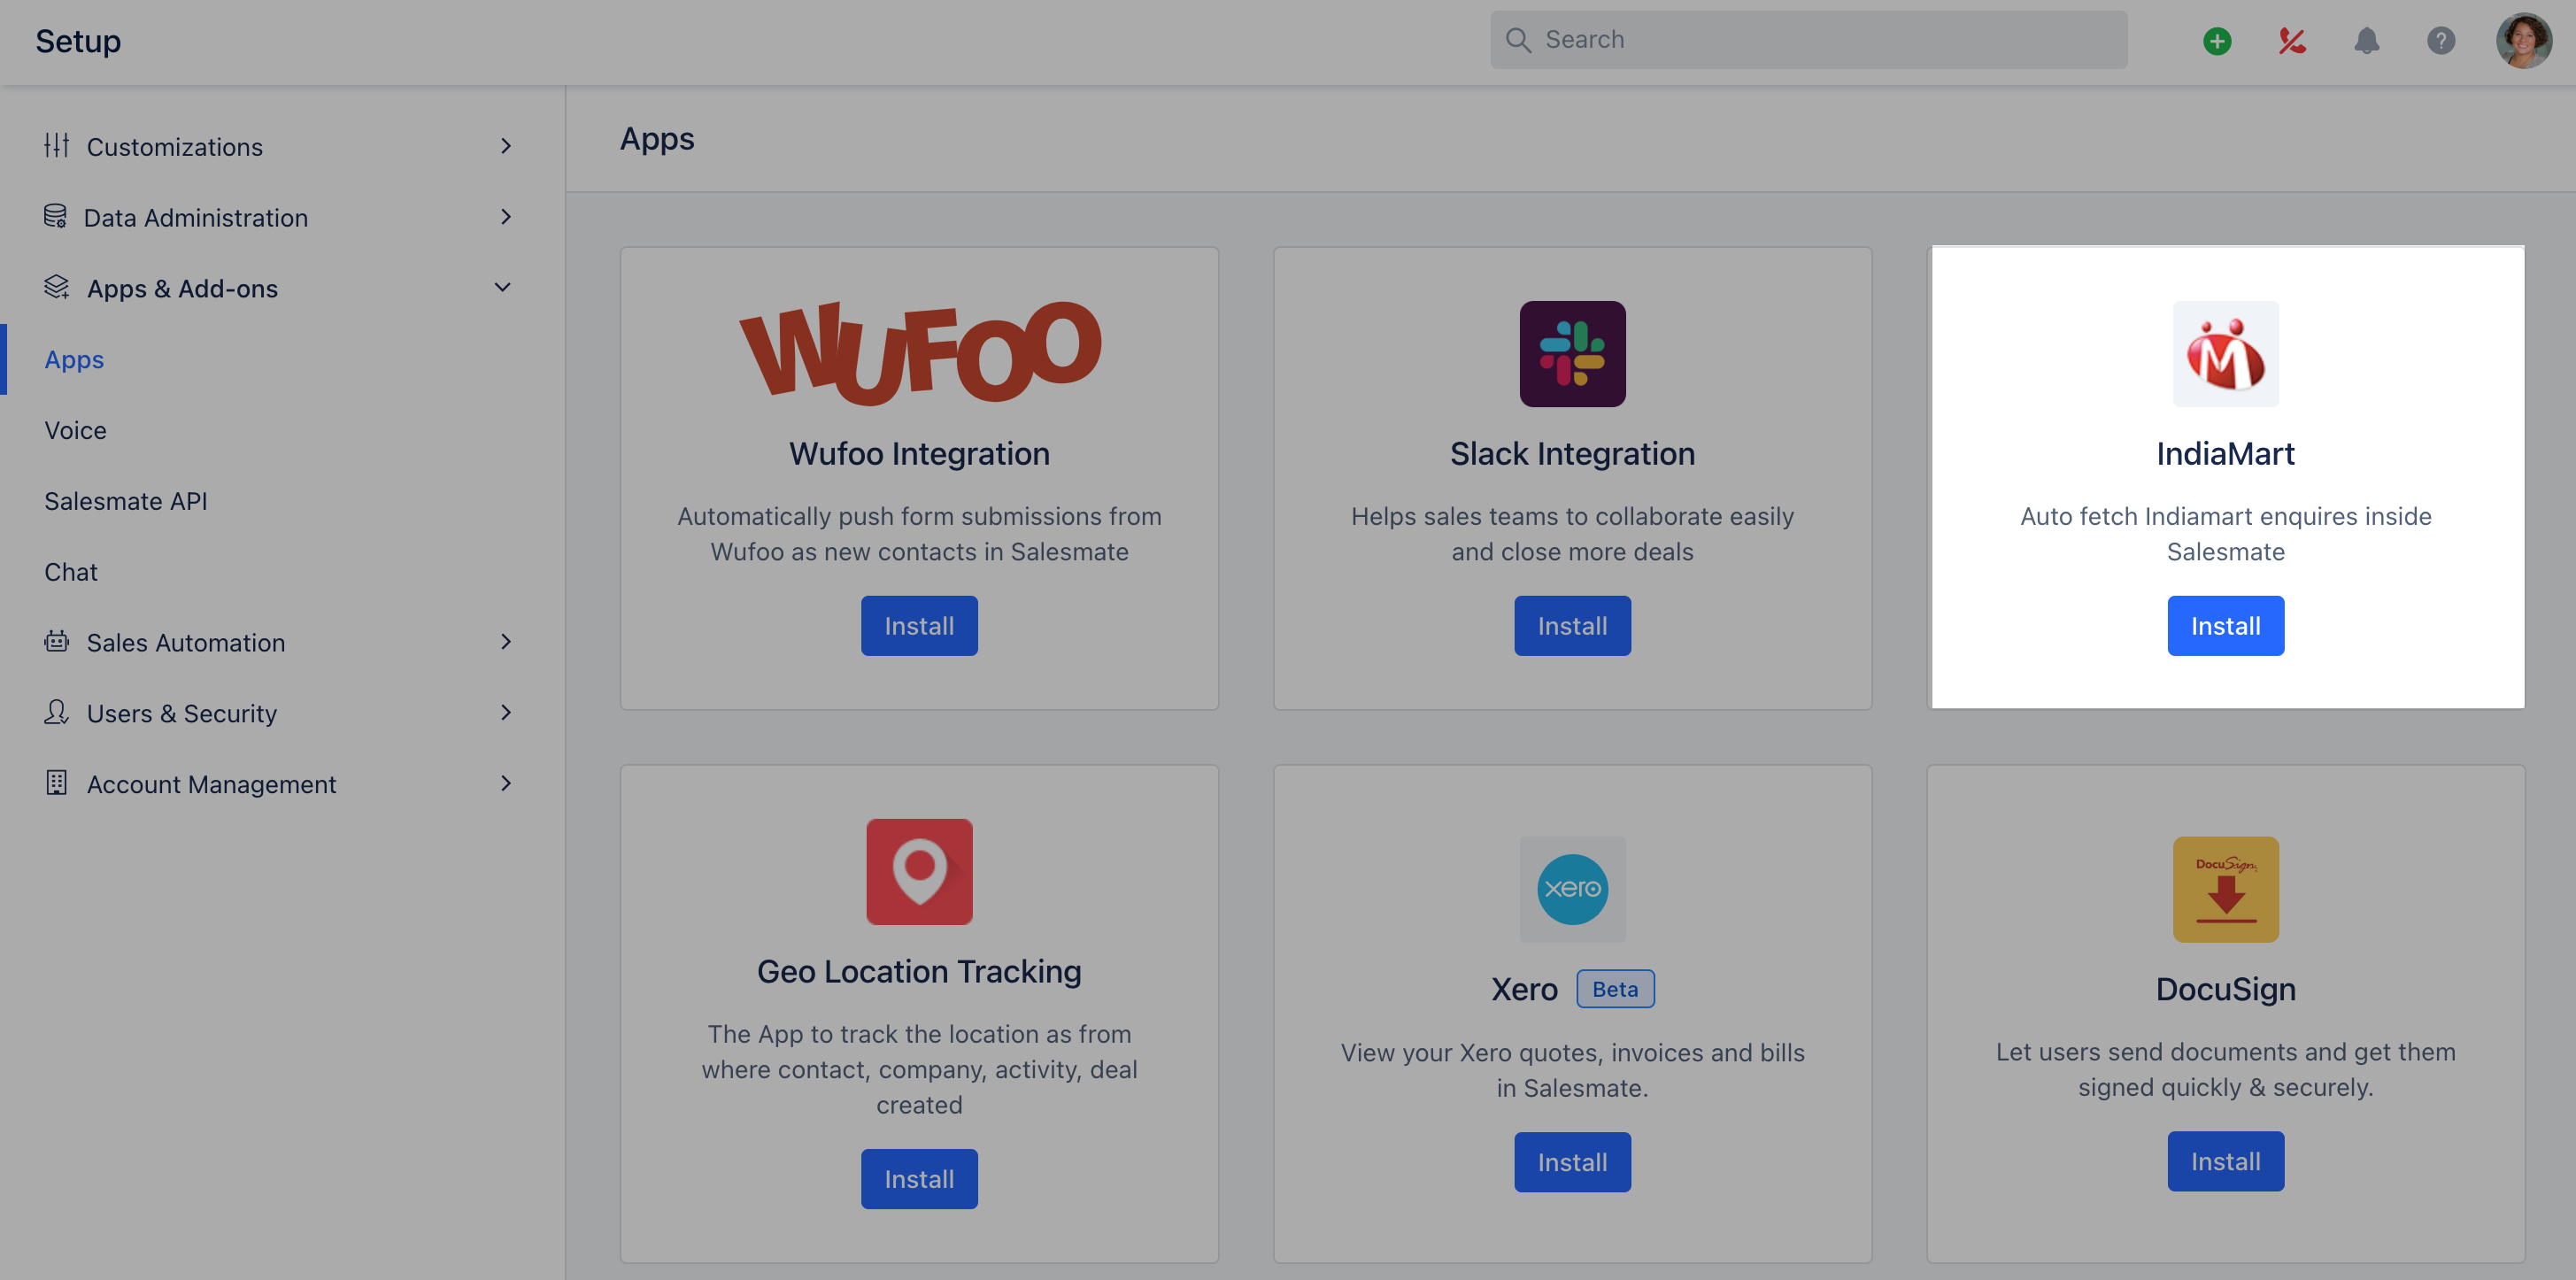This screenshot has height=1280, width=2576.
Task: Click 'View your Xero quotes' description
Action: point(1573,1070)
